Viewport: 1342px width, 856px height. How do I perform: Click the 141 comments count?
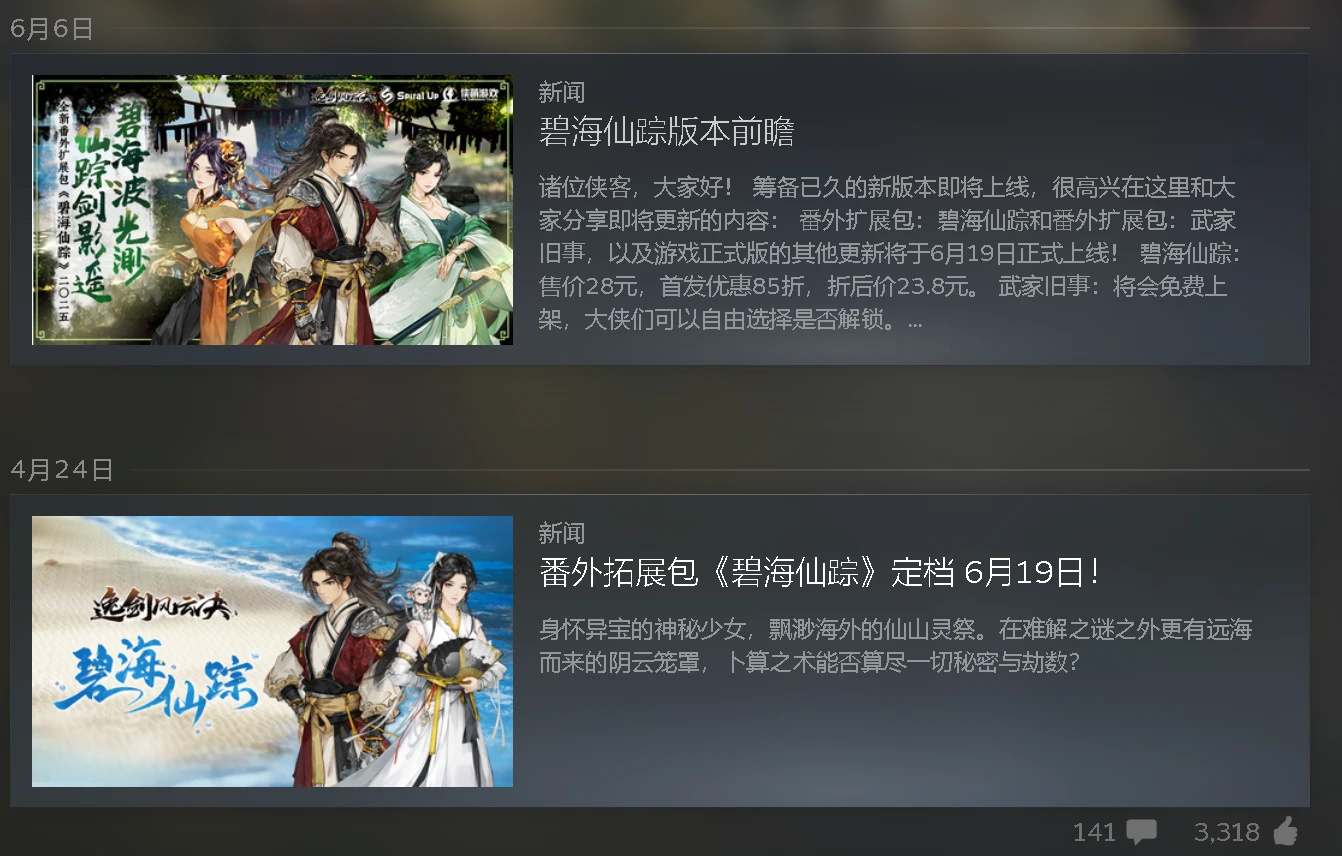(x=1094, y=832)
